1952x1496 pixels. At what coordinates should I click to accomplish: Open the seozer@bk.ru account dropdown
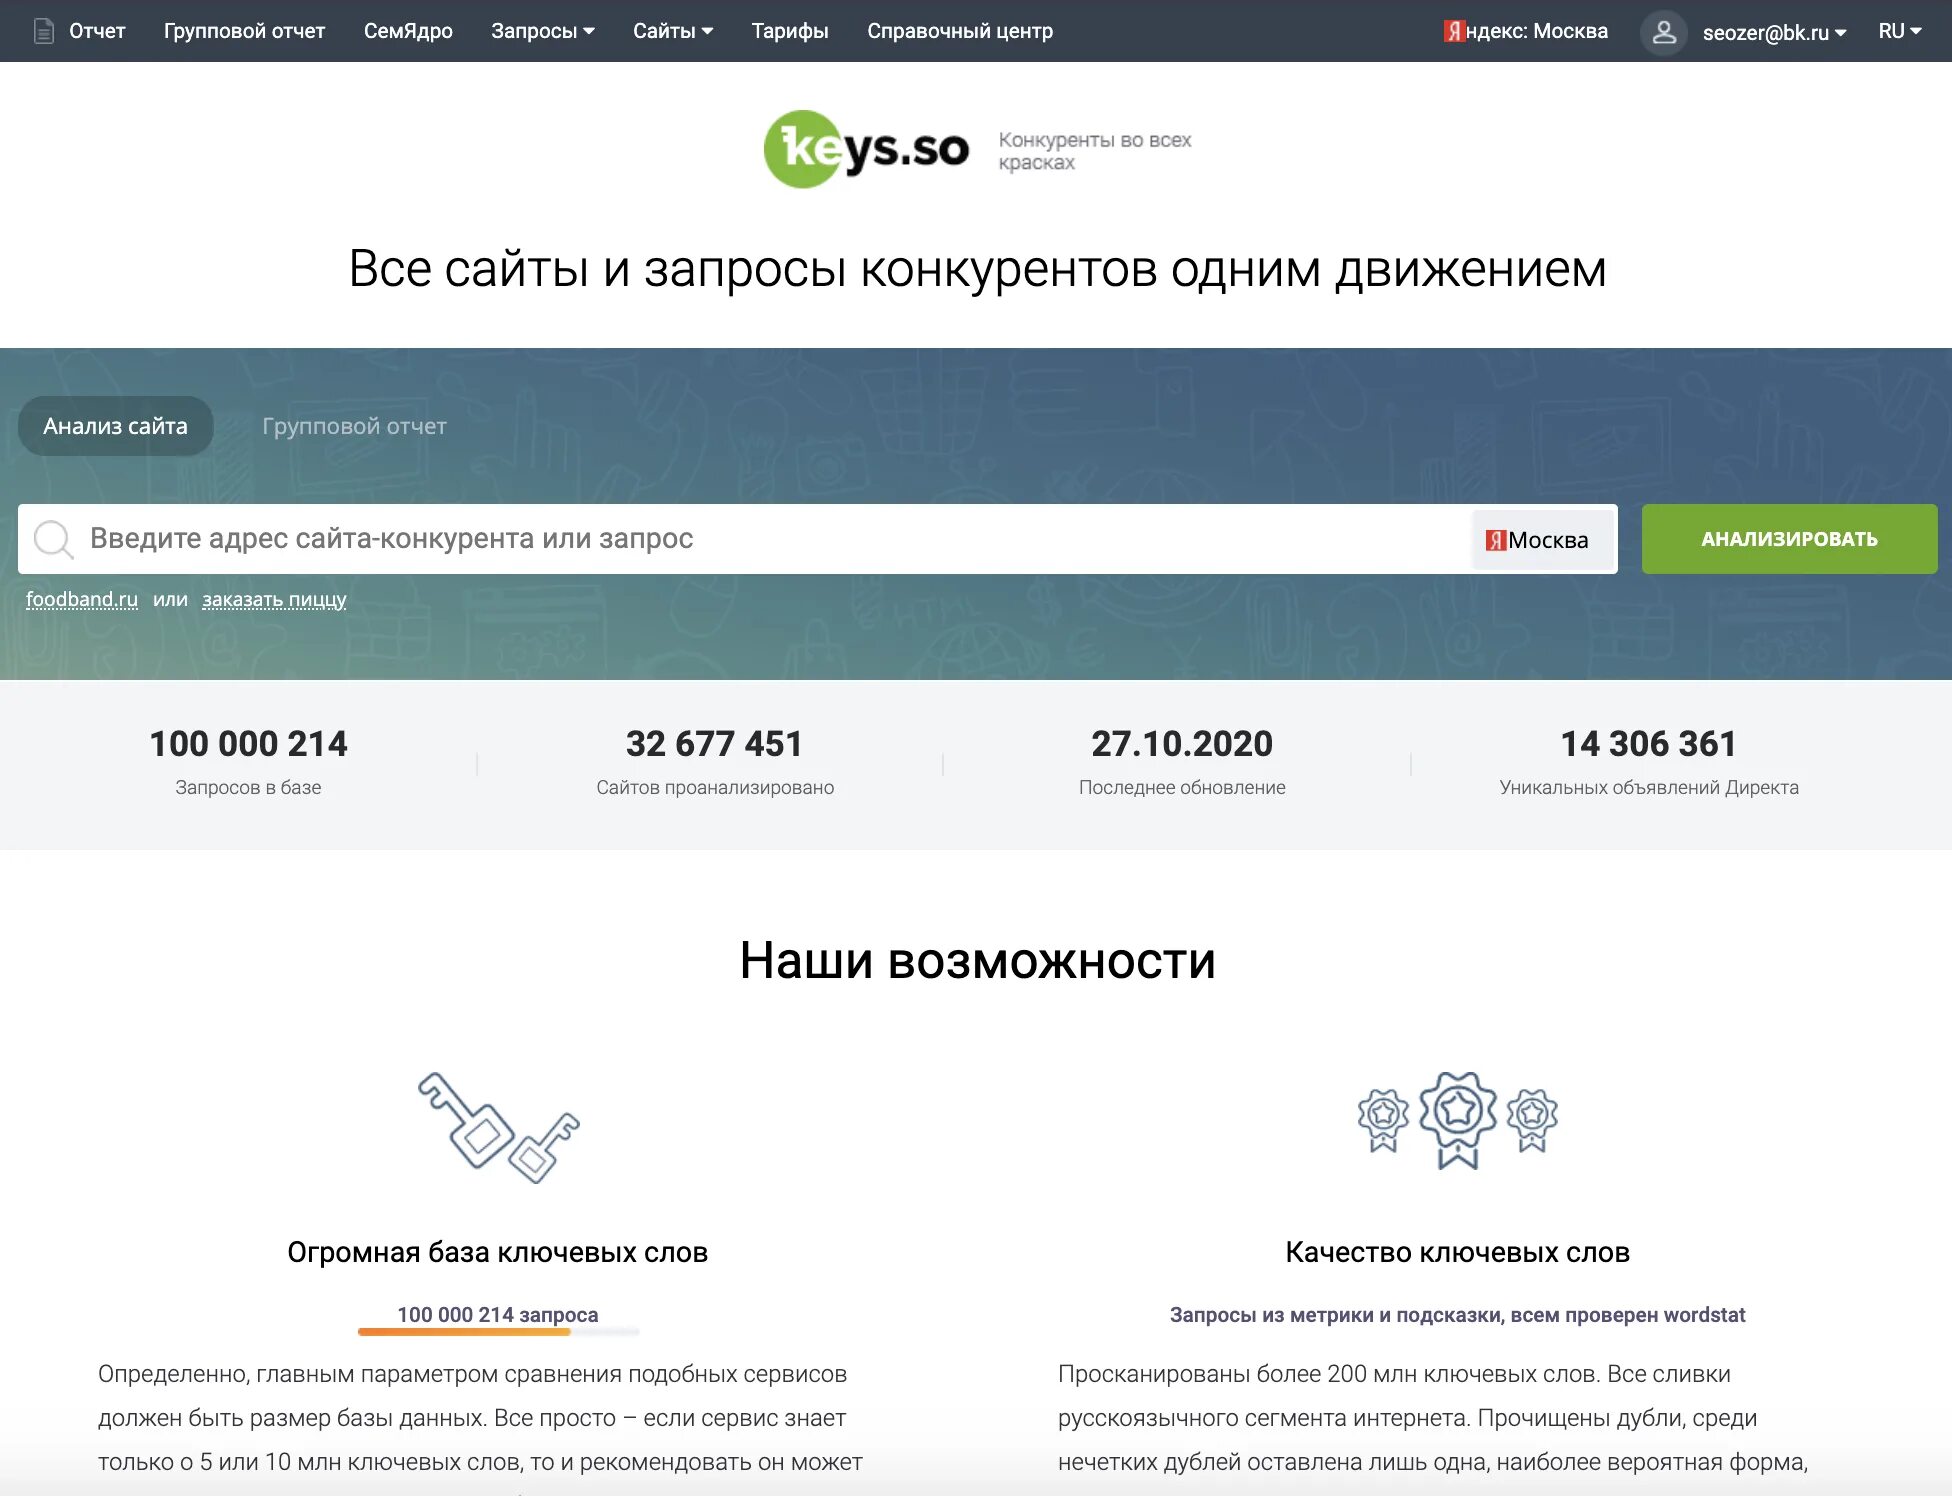click(x=1774, y=32)
